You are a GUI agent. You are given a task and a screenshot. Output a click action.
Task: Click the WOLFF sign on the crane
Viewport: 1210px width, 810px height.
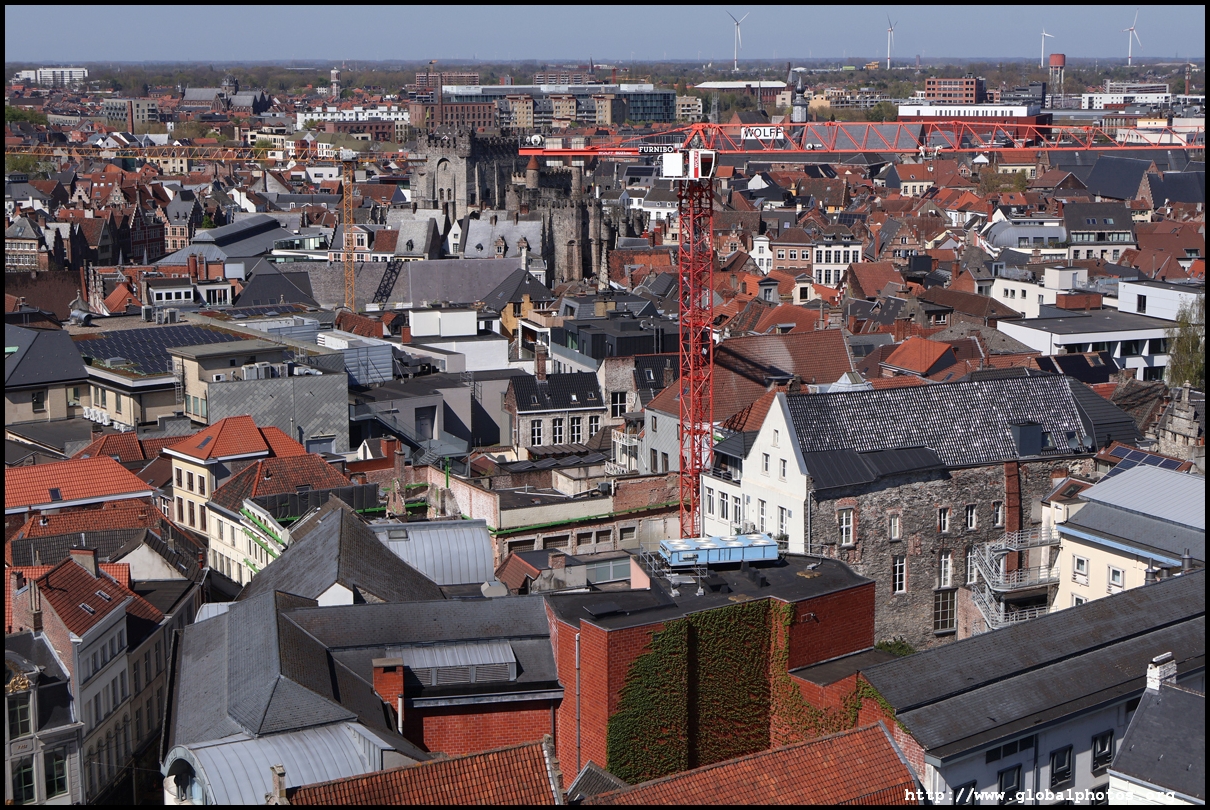click(x=762, y=133)
